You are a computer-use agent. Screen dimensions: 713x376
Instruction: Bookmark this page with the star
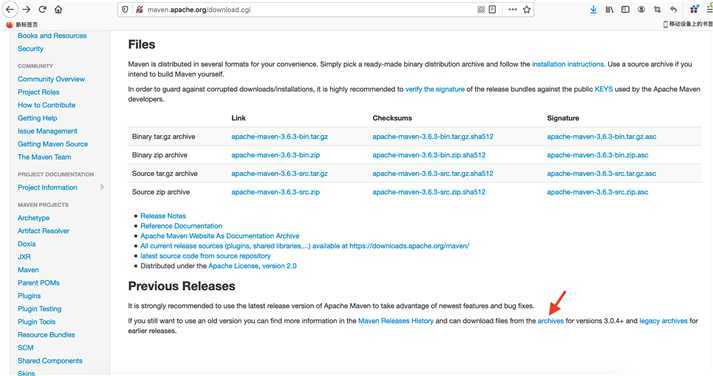527,10
